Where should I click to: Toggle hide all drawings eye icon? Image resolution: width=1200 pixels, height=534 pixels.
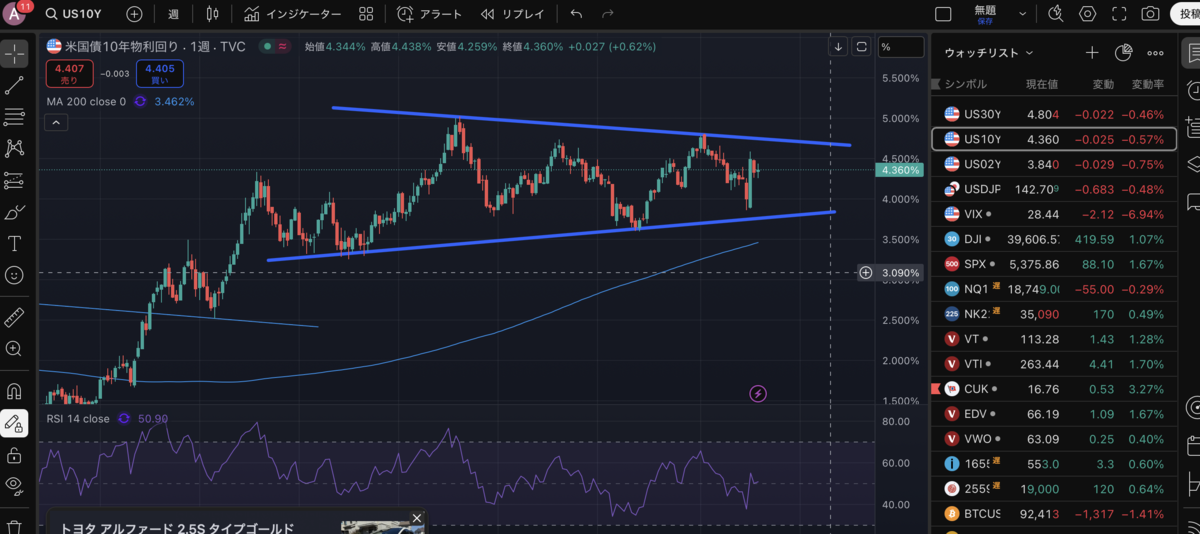pos(14,486)
